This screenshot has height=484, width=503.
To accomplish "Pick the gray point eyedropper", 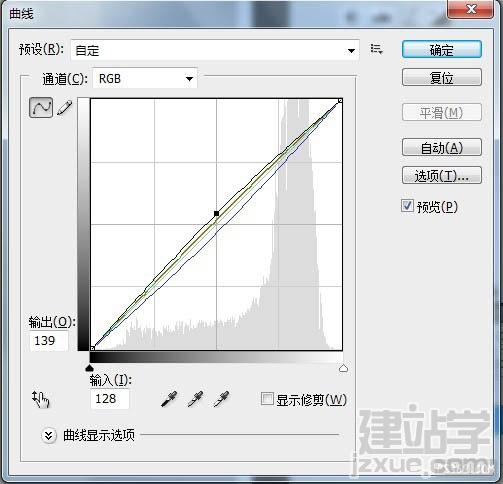I will (x=196, y=399).
